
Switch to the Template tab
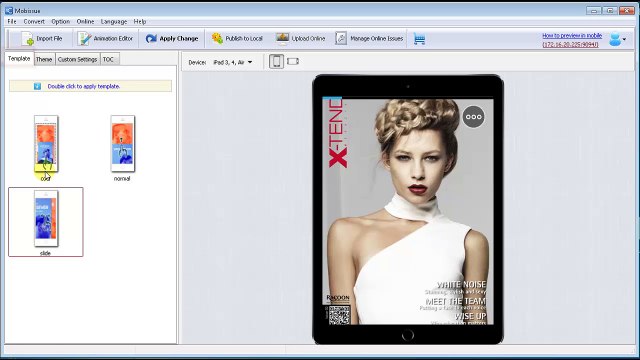pos(19,58)
